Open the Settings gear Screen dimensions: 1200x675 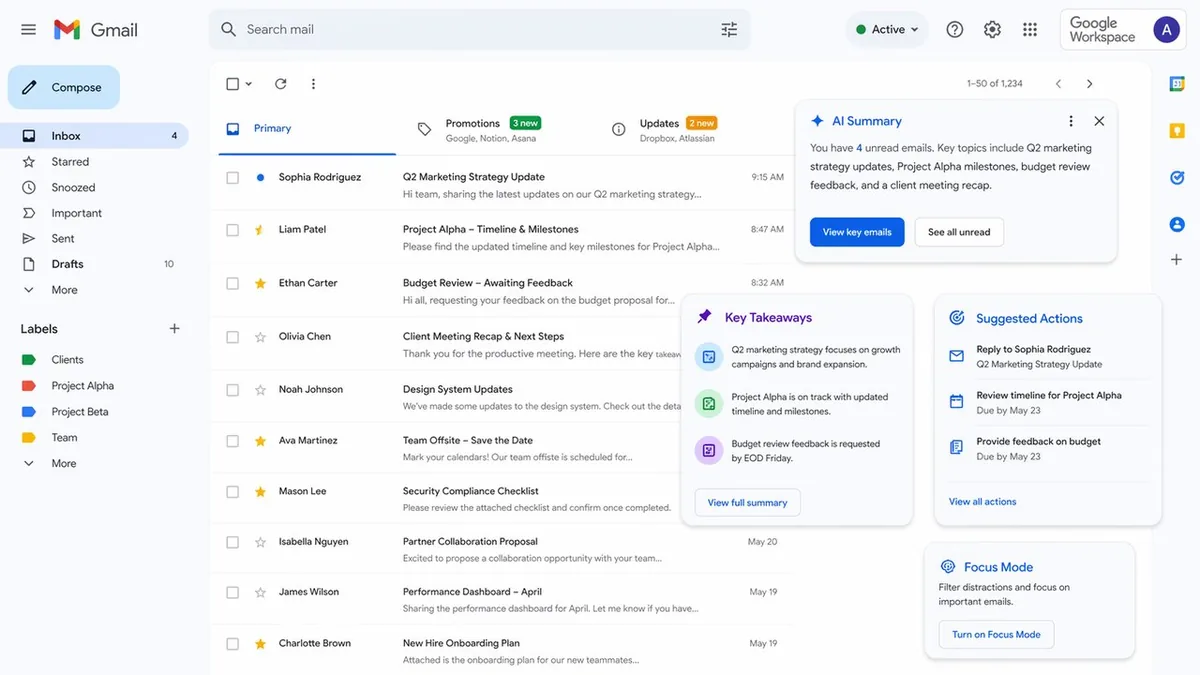coord(992,30)
